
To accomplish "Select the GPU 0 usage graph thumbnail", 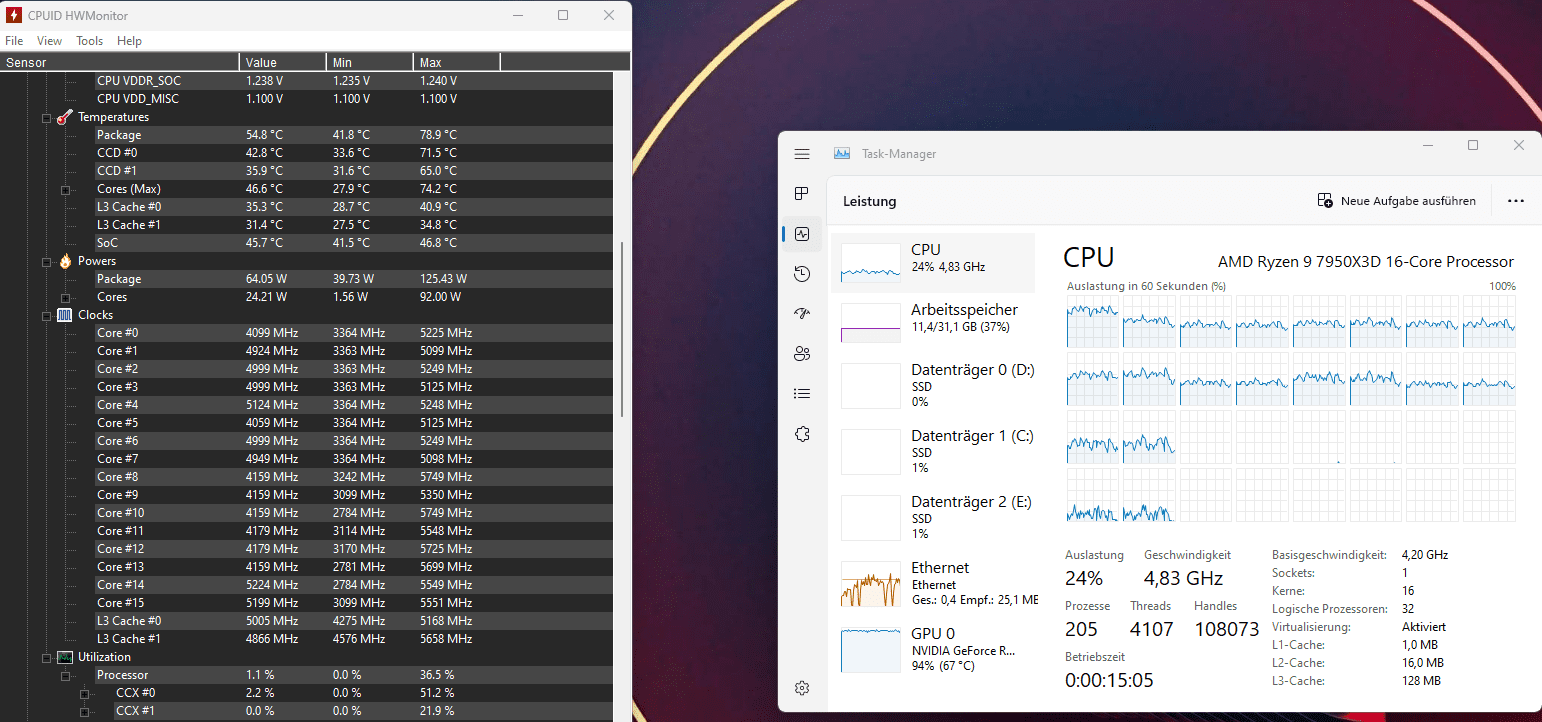I will coord(871,650).
